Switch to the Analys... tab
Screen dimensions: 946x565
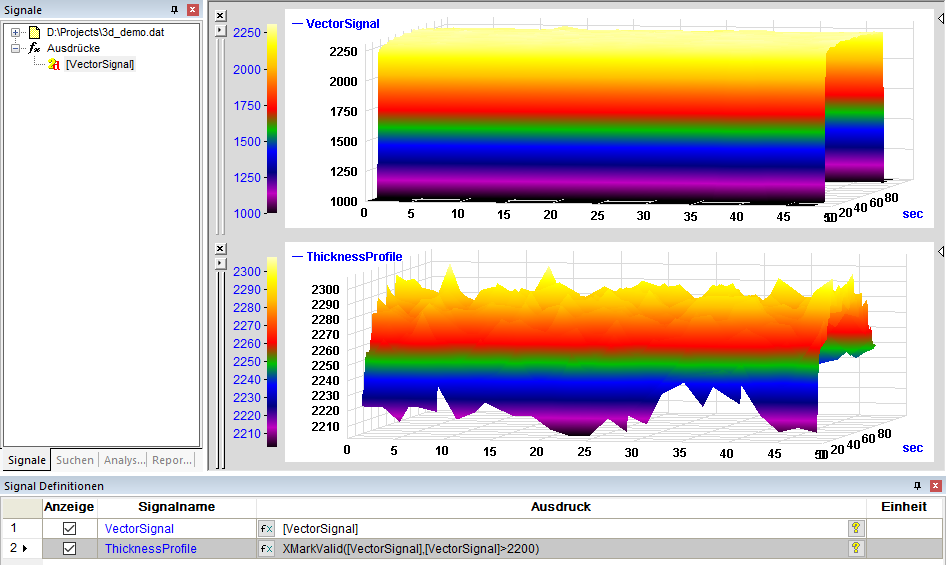point(124,460)
